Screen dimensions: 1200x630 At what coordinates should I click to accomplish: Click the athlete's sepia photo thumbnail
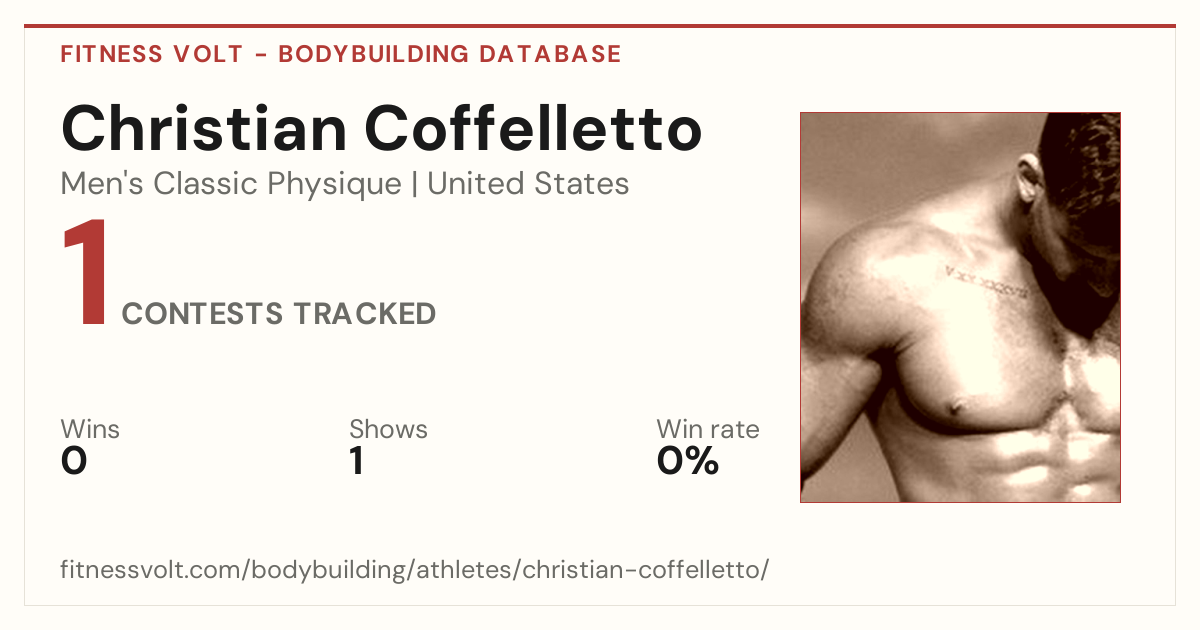point(960,307)
